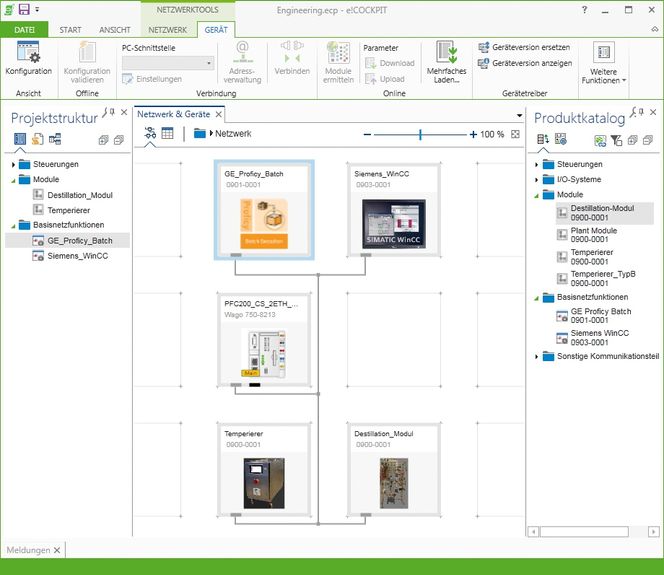Image resolution: width=664 pixels, height=575 pixels.
Task: Click the filter icon in Produktkatalog
Action: 616,139
